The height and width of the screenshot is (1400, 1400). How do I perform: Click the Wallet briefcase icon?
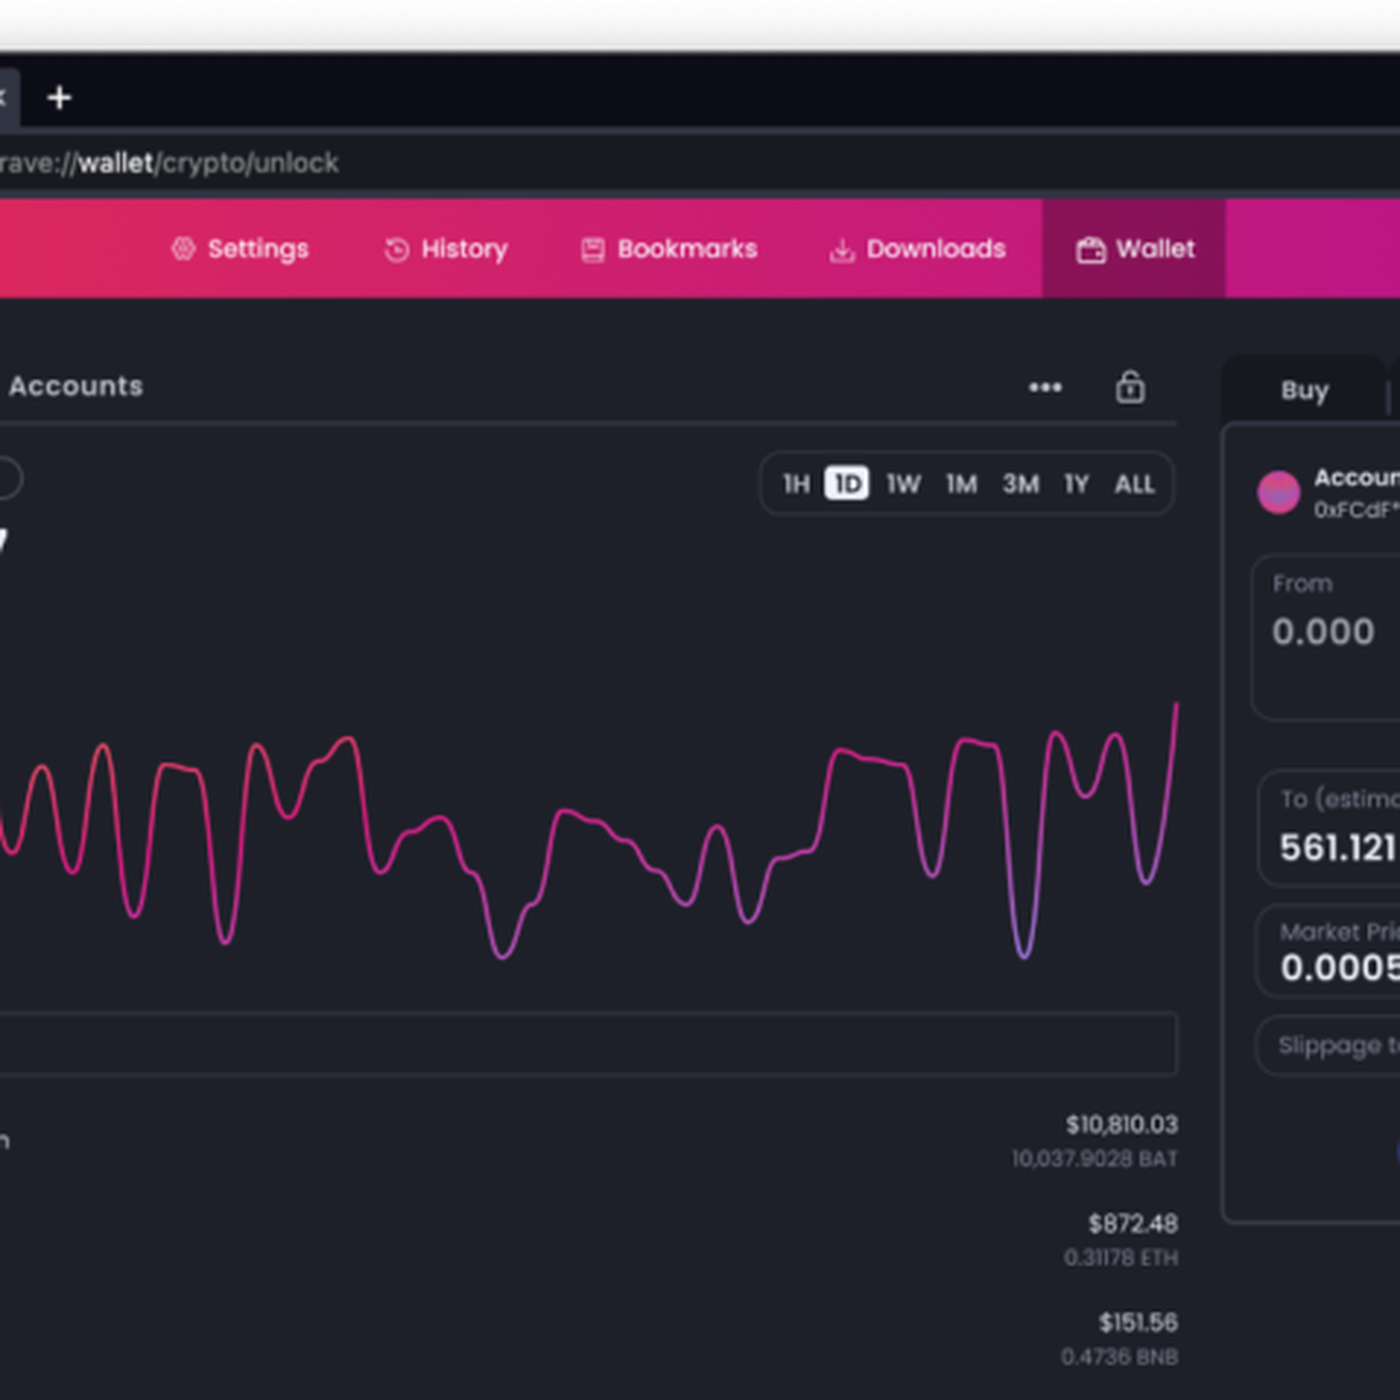pos(1090,250)
